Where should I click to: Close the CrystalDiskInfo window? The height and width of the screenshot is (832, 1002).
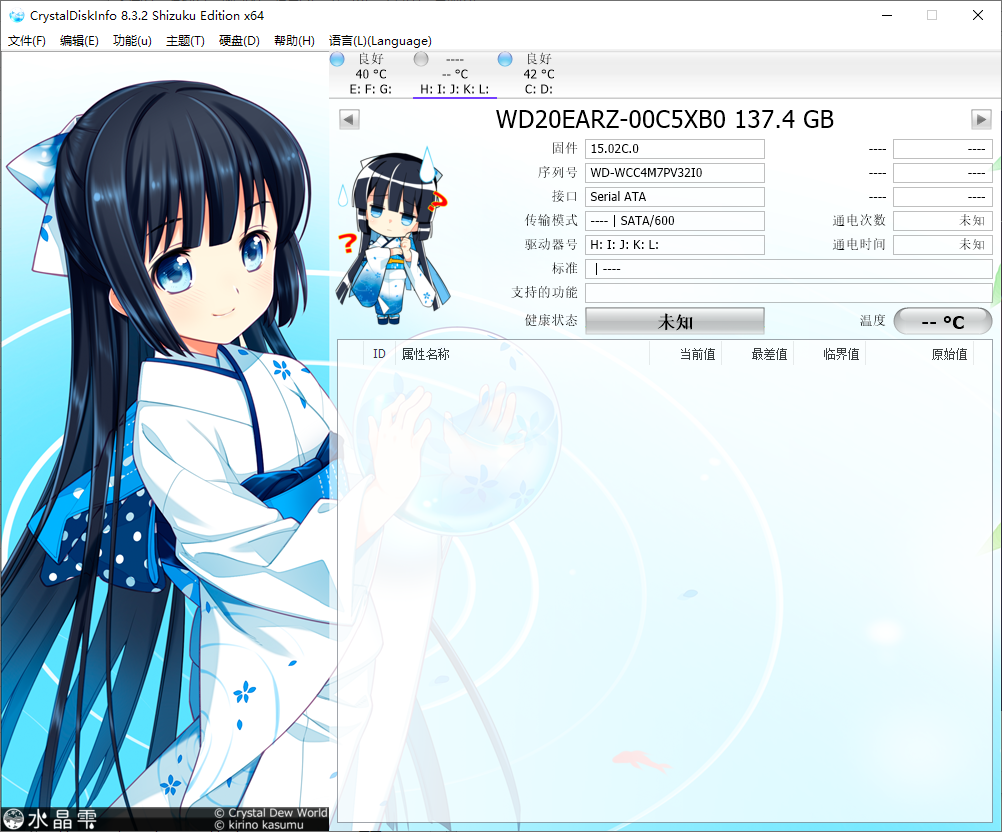pyautogui.click(x=978, y=15)
